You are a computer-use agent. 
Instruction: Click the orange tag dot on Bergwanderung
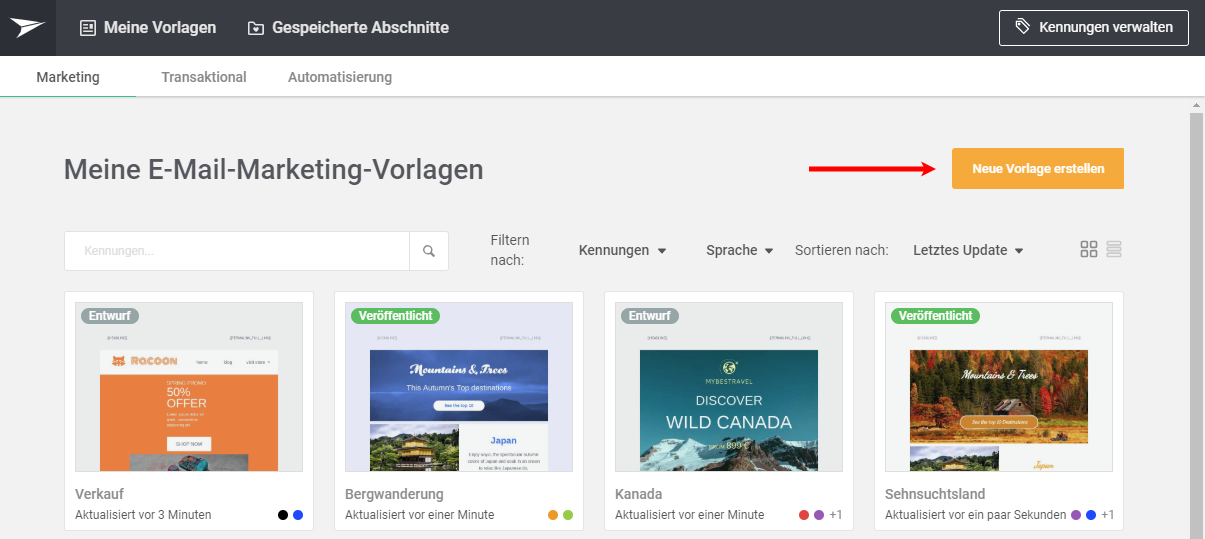click(553, 515)
